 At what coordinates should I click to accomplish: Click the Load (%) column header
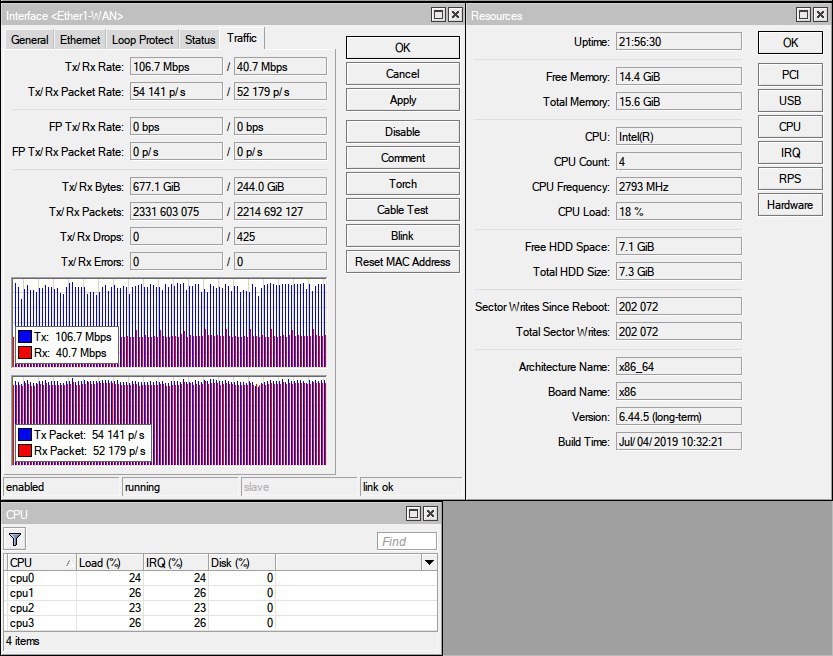110,563
